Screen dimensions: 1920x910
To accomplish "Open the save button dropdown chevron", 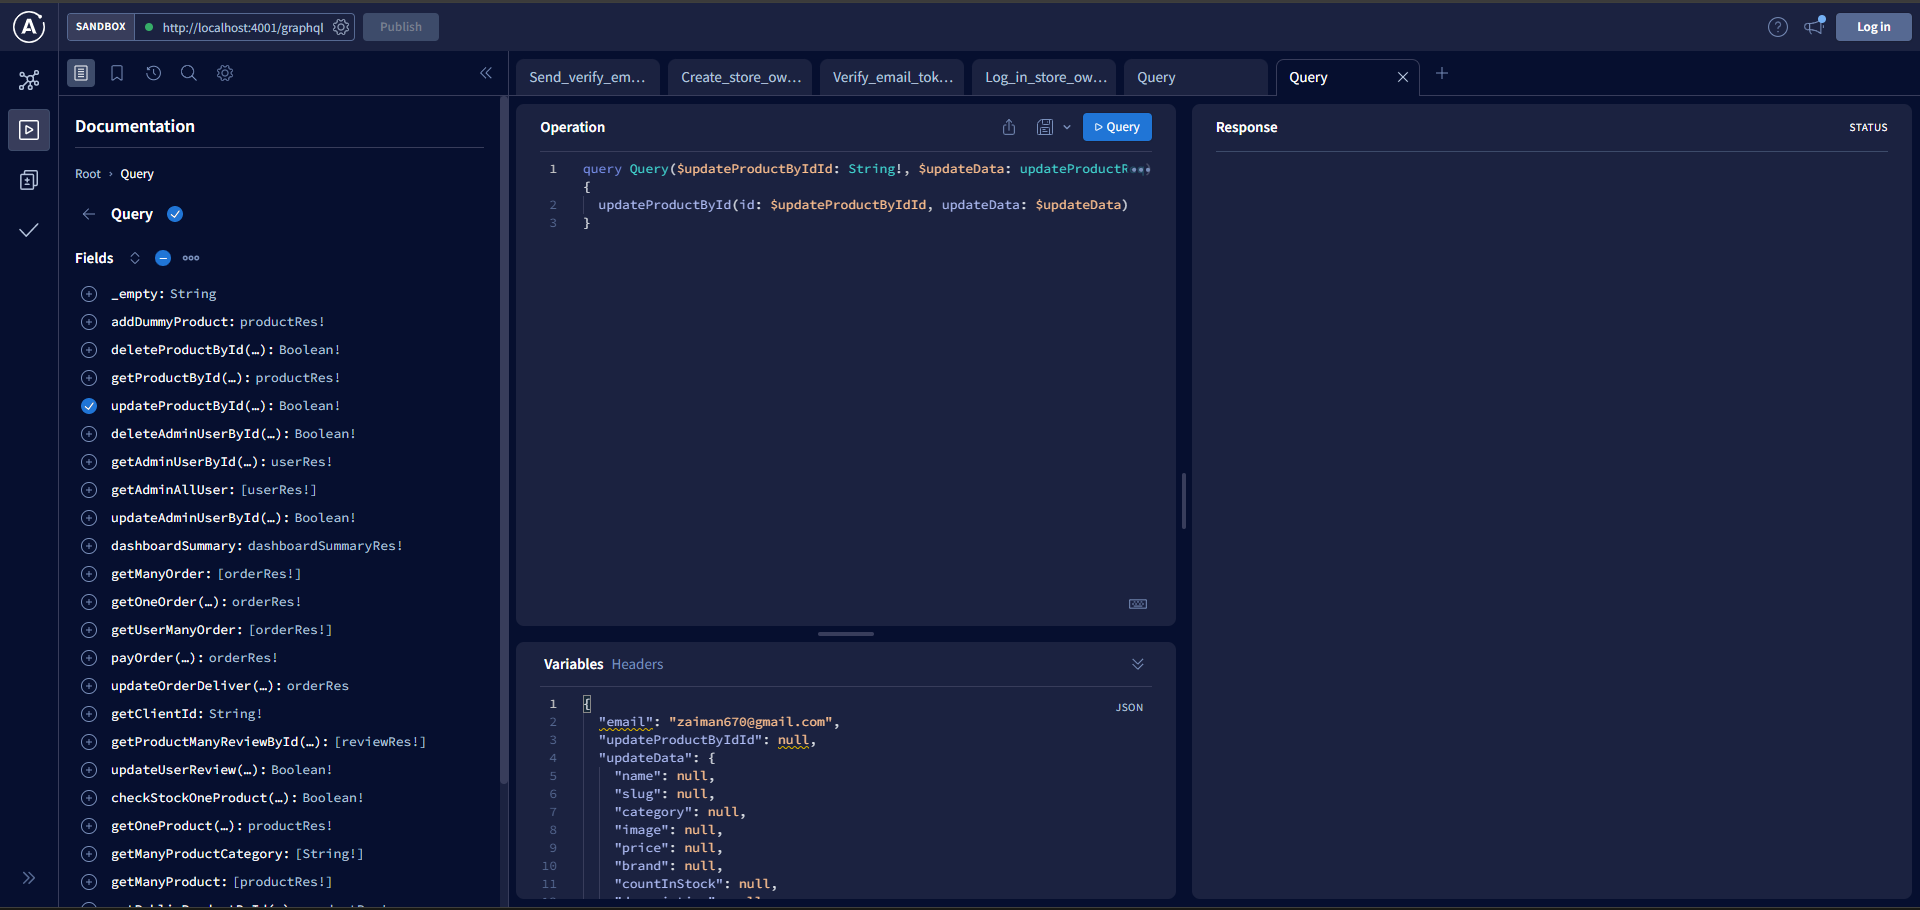I will [1066, 127].
